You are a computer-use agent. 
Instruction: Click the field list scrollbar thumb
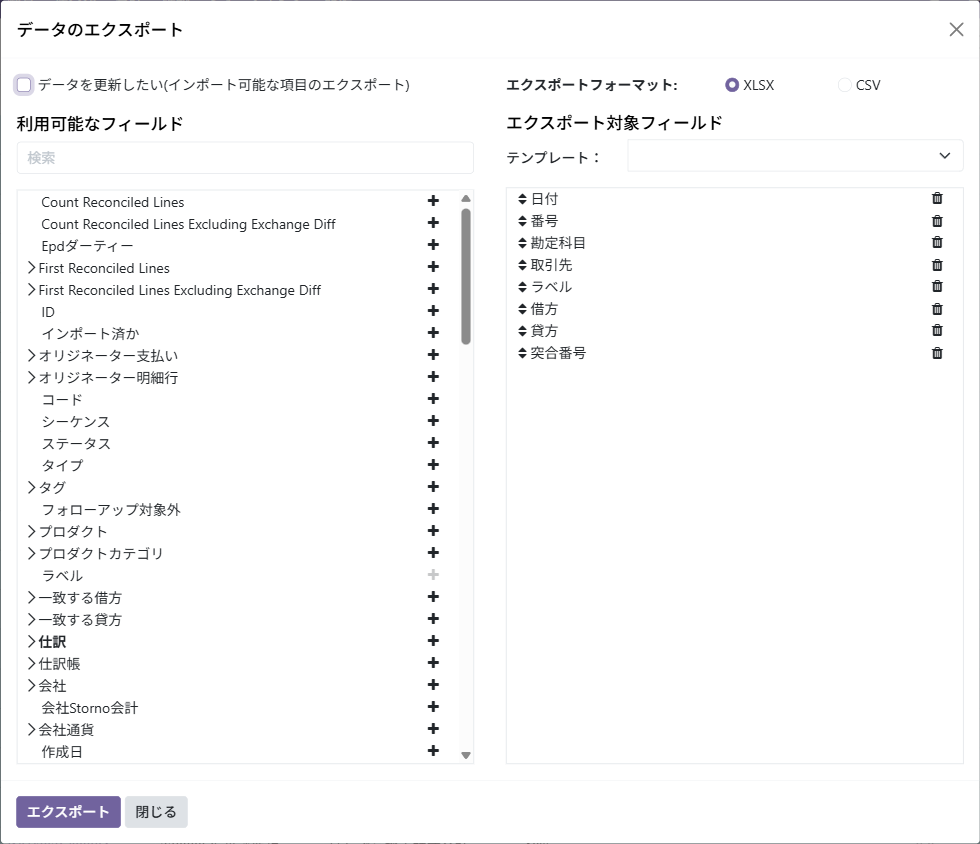466,276
